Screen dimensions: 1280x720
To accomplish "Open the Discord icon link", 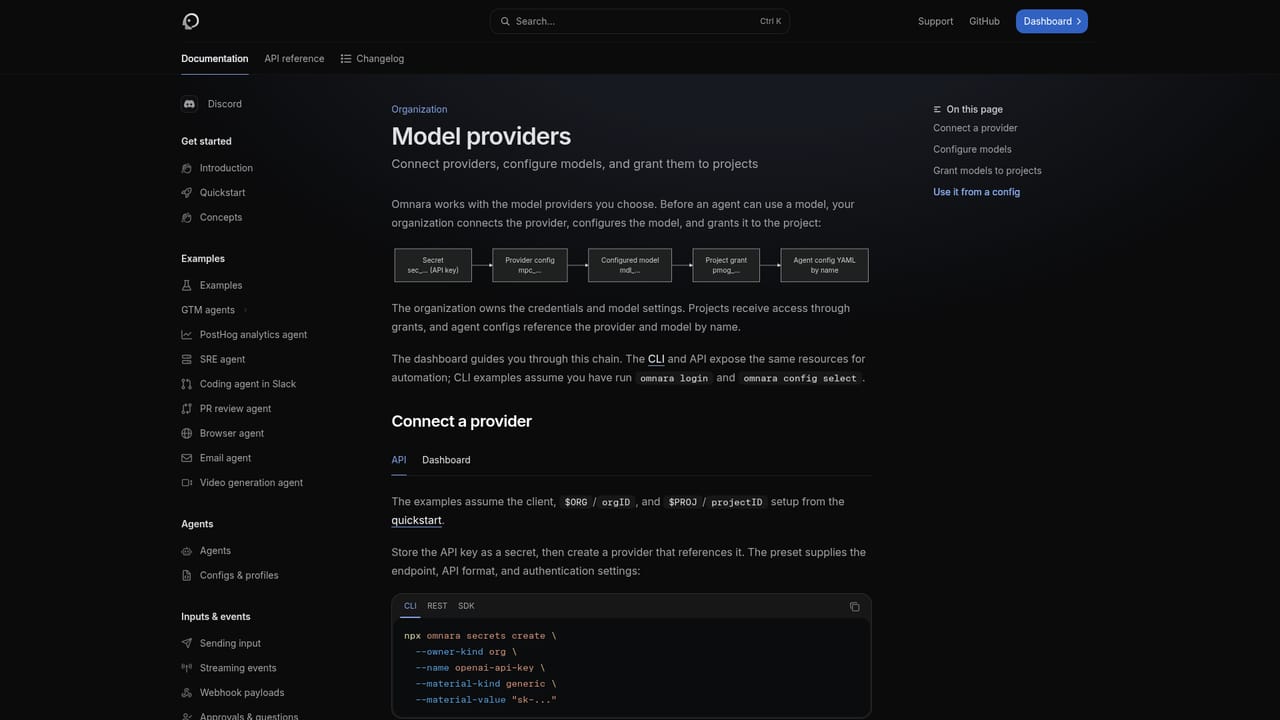I will pos(189,104).
